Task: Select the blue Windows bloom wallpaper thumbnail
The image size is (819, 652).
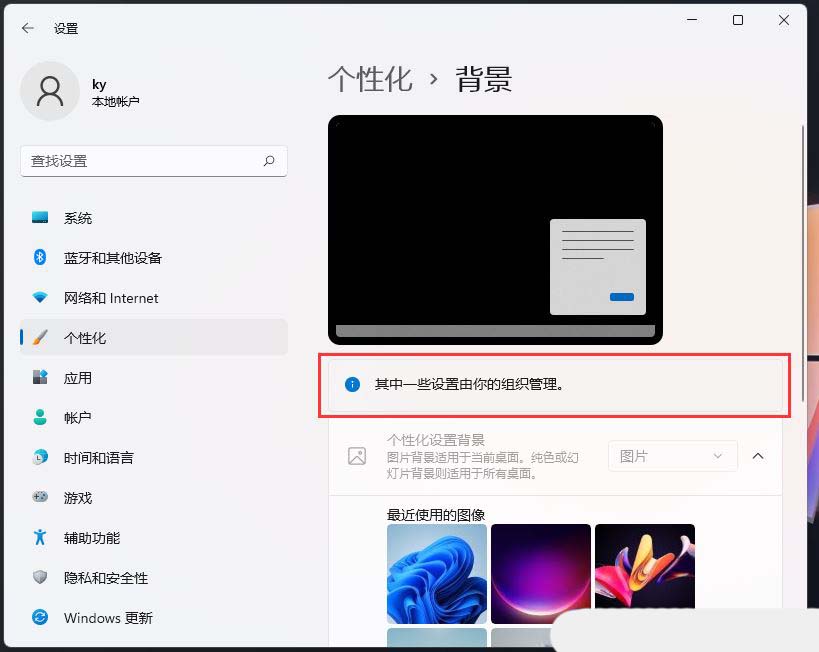Action: tap(437, 574)
